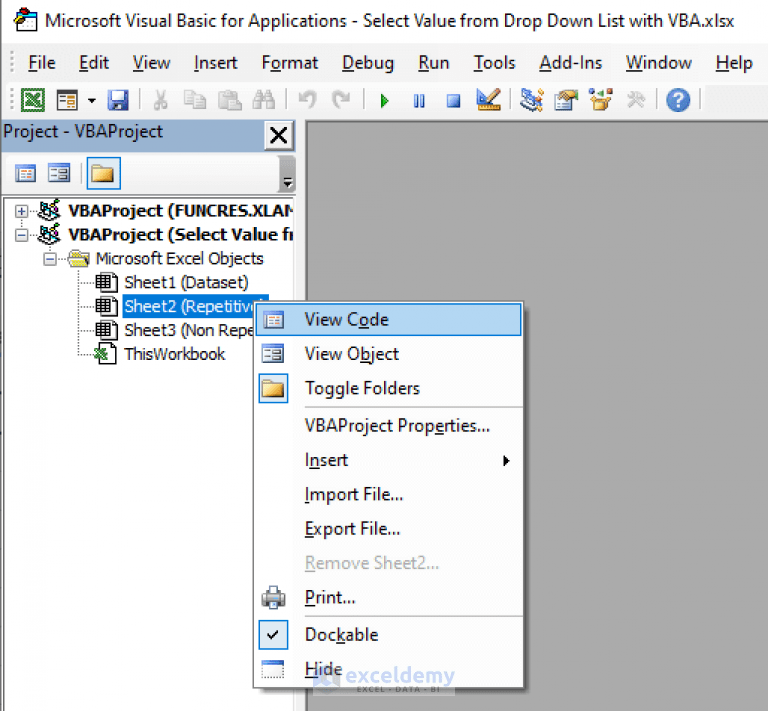768x711 pixels.
Task: Open the Insert UserForm dropdown arrow
Action: coord(92,101)
